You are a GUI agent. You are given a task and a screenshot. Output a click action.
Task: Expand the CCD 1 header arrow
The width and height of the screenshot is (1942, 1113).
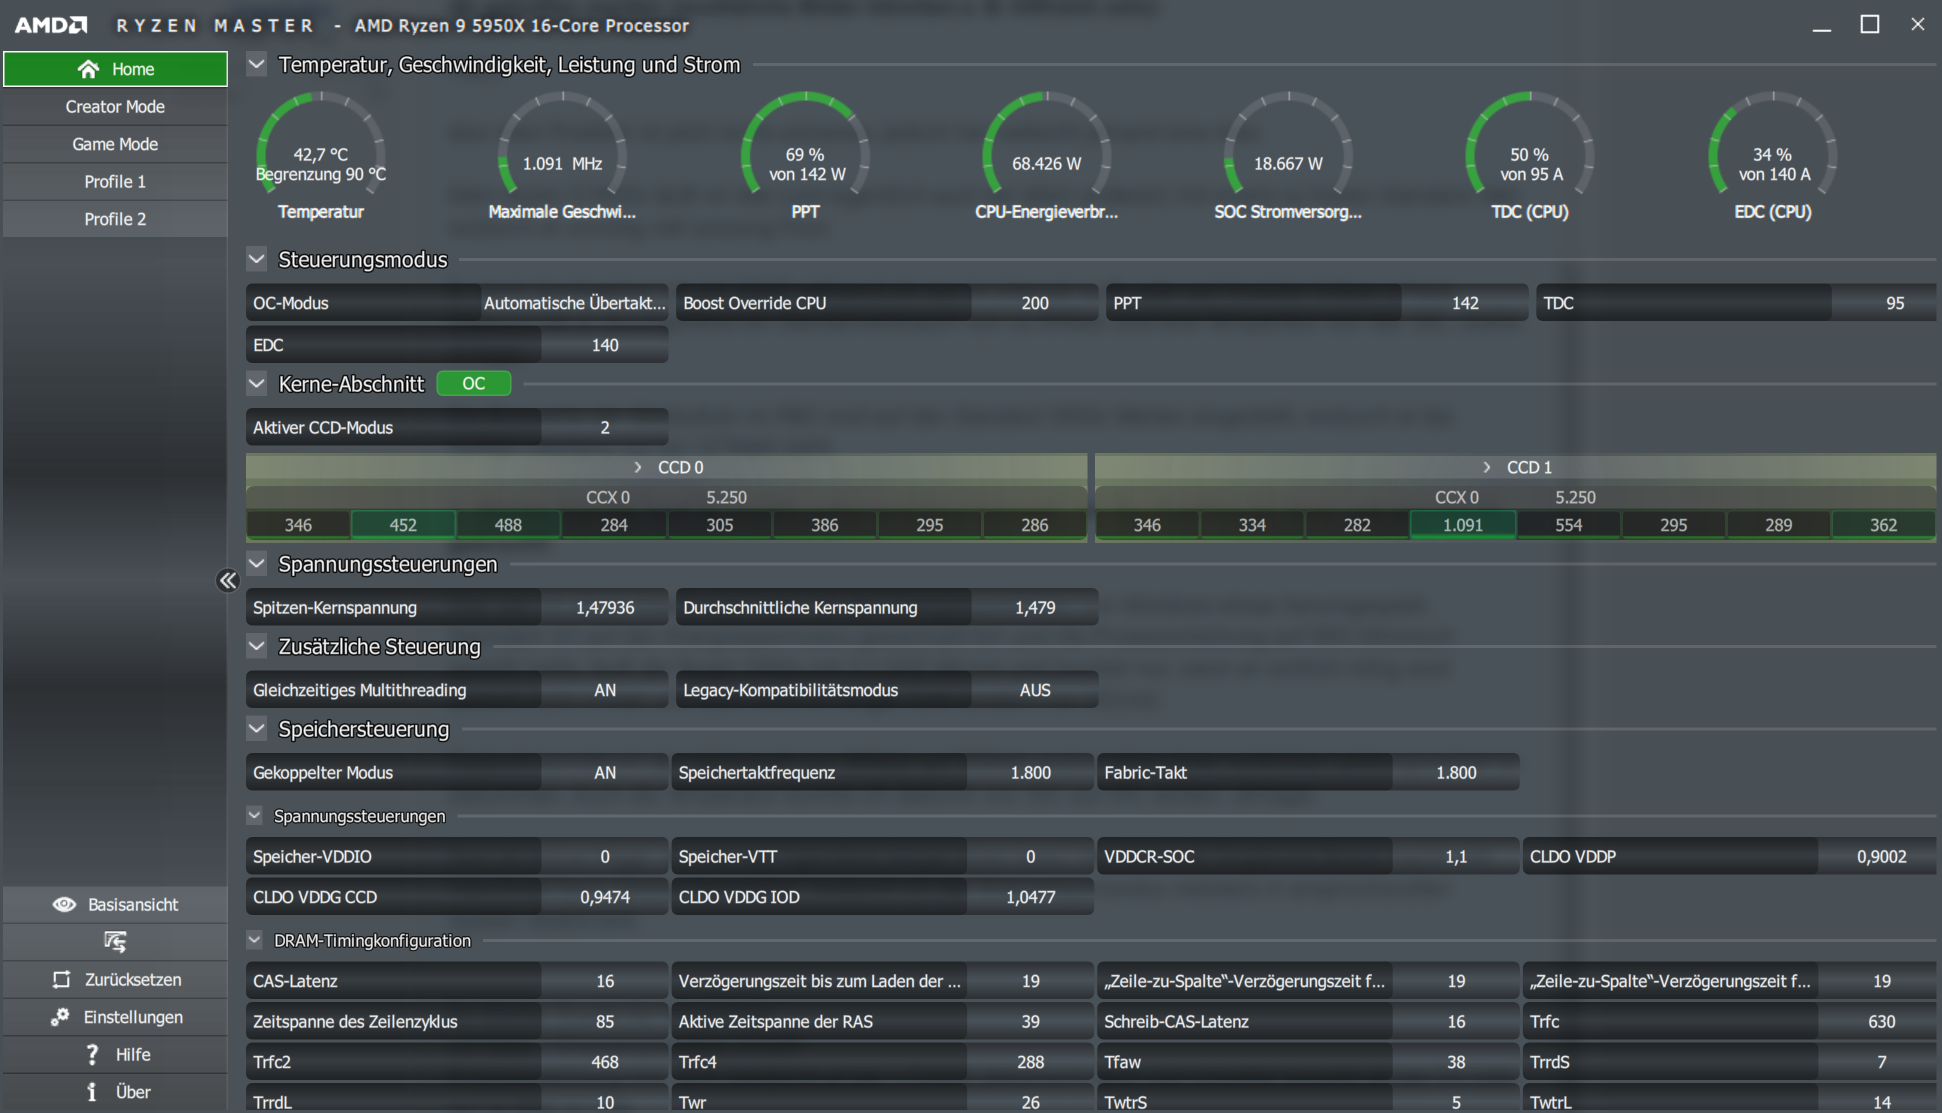(x=1487, y=467)
